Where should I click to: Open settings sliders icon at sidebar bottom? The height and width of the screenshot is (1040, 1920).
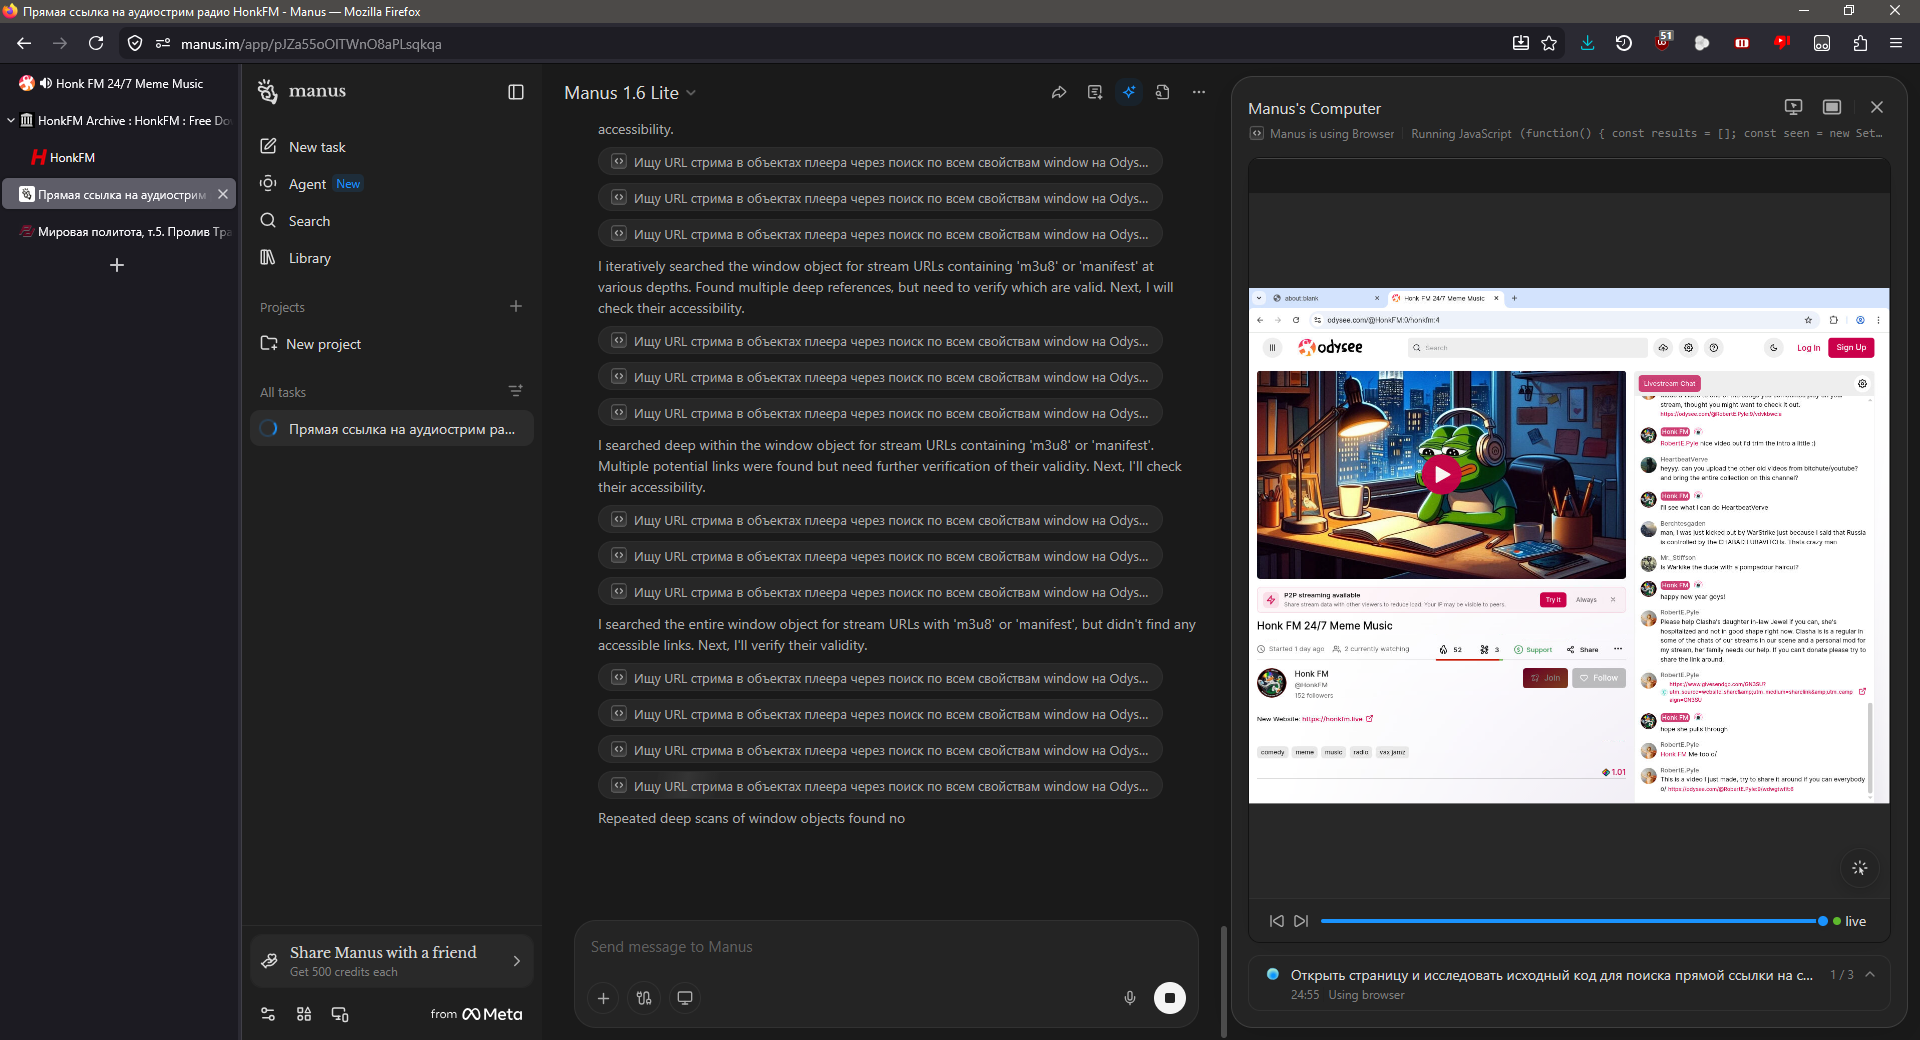tap(268, 1014)
